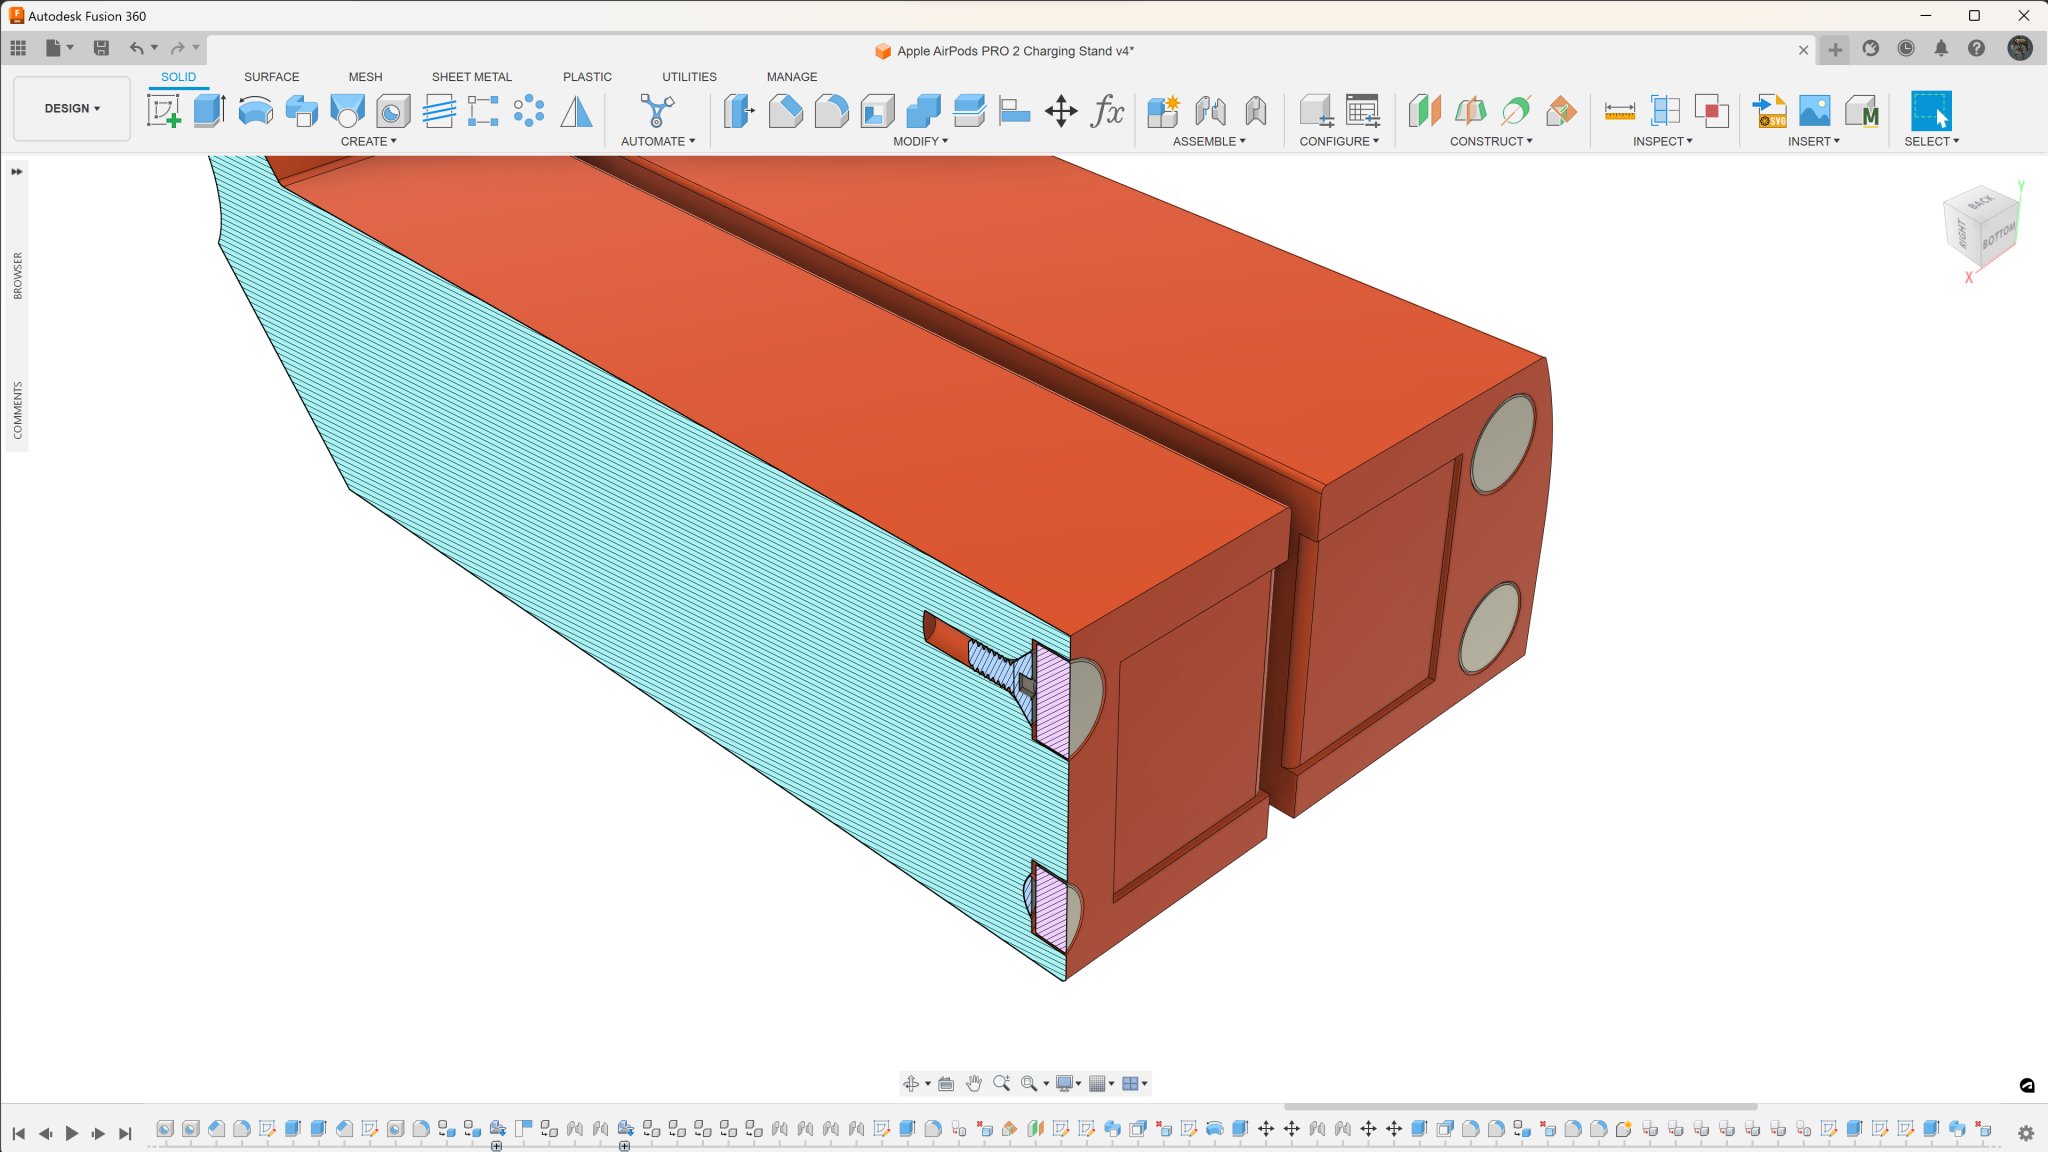Screen dimensions: 2048x1152
Task: Jump to the timeline's beginning
Action: pos(18,1133)
